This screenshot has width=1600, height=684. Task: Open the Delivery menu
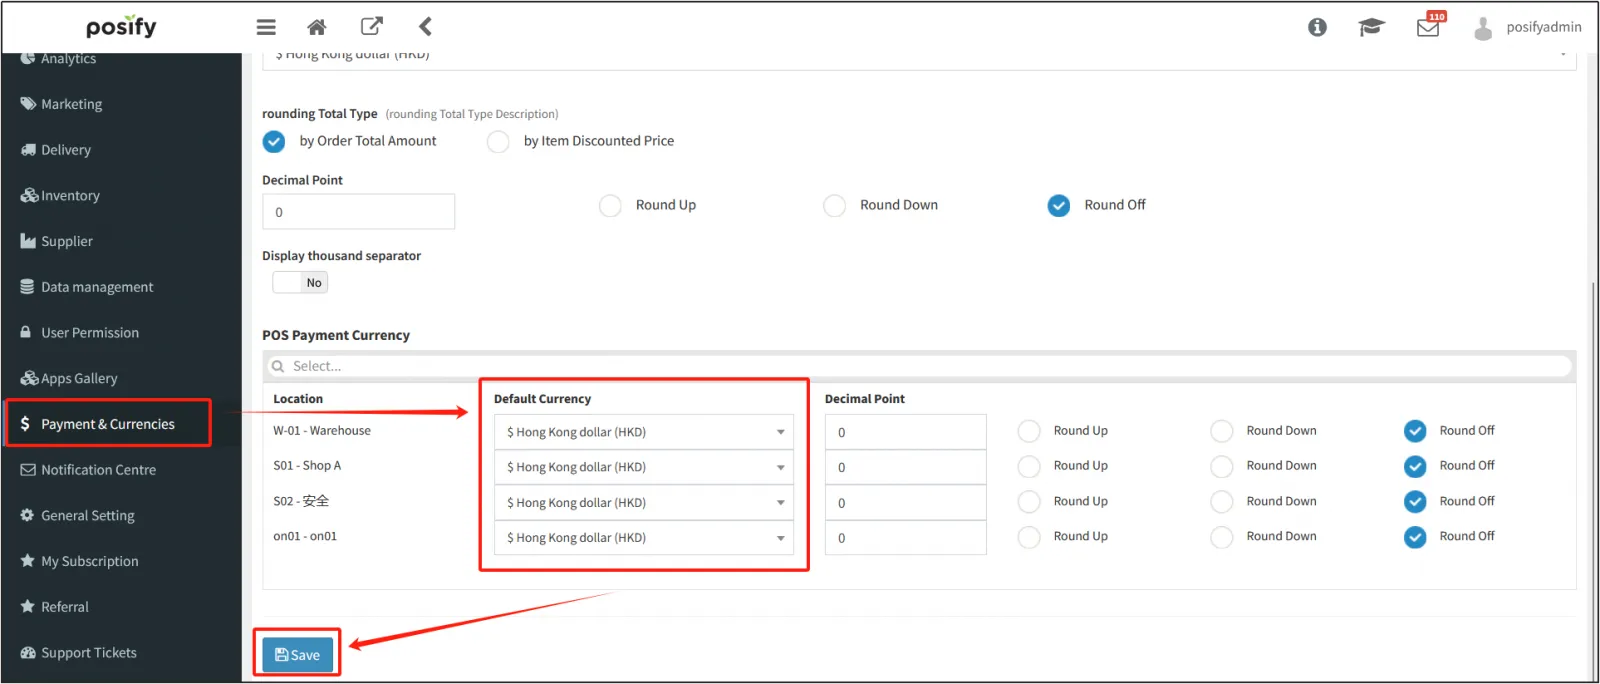tap(66, 150)
